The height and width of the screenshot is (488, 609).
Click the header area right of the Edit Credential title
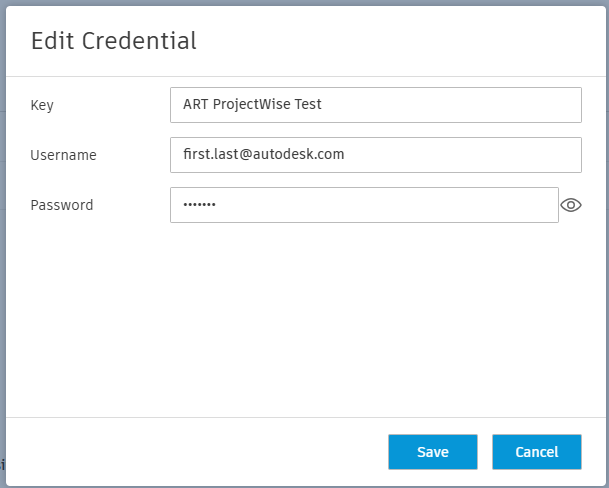coord(400,41)
